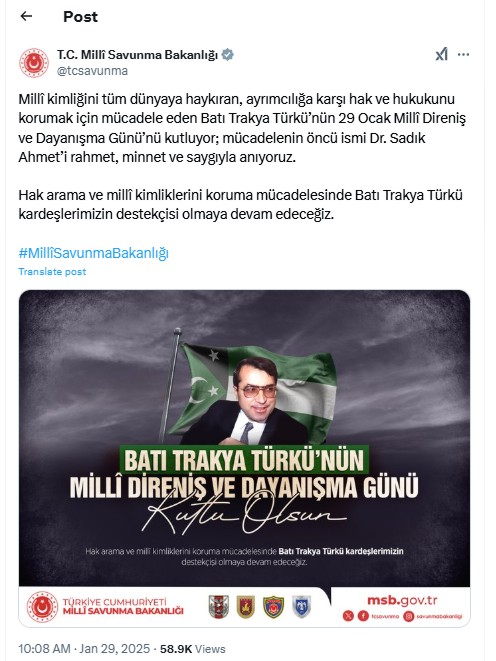The height and width of the screenshot is (661, 496).
Task: Click the second shield crest in footer
Action: pos(246,607)
